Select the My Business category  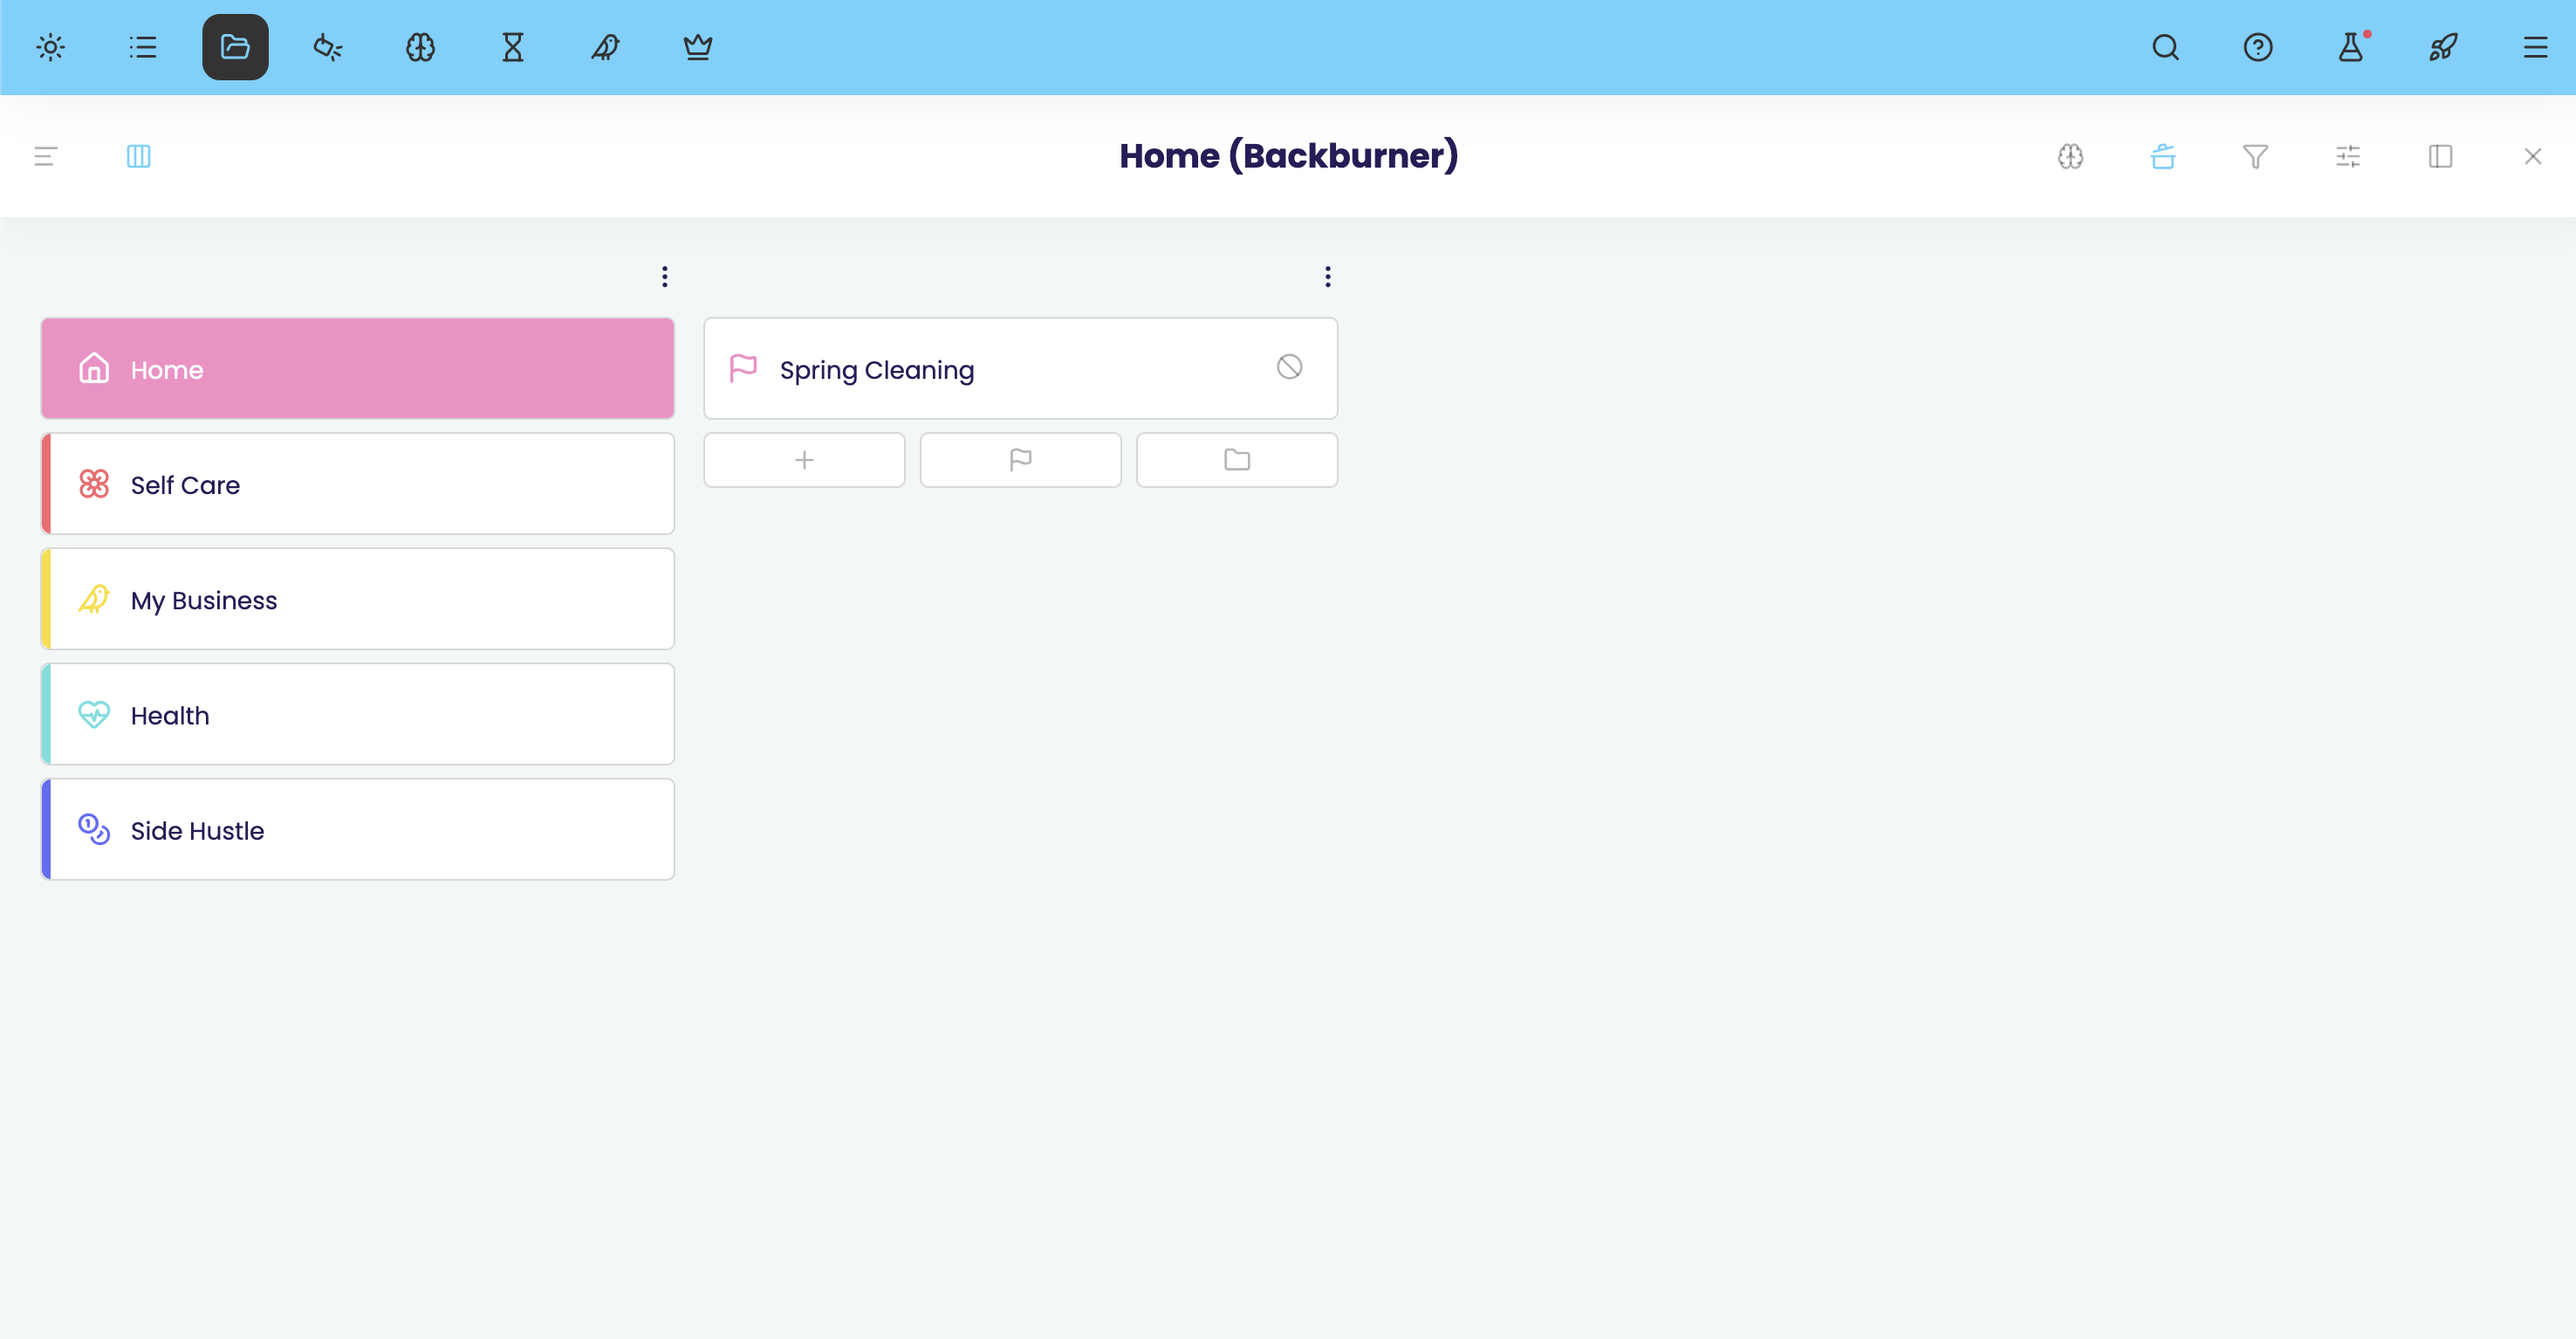click(358, 599)
